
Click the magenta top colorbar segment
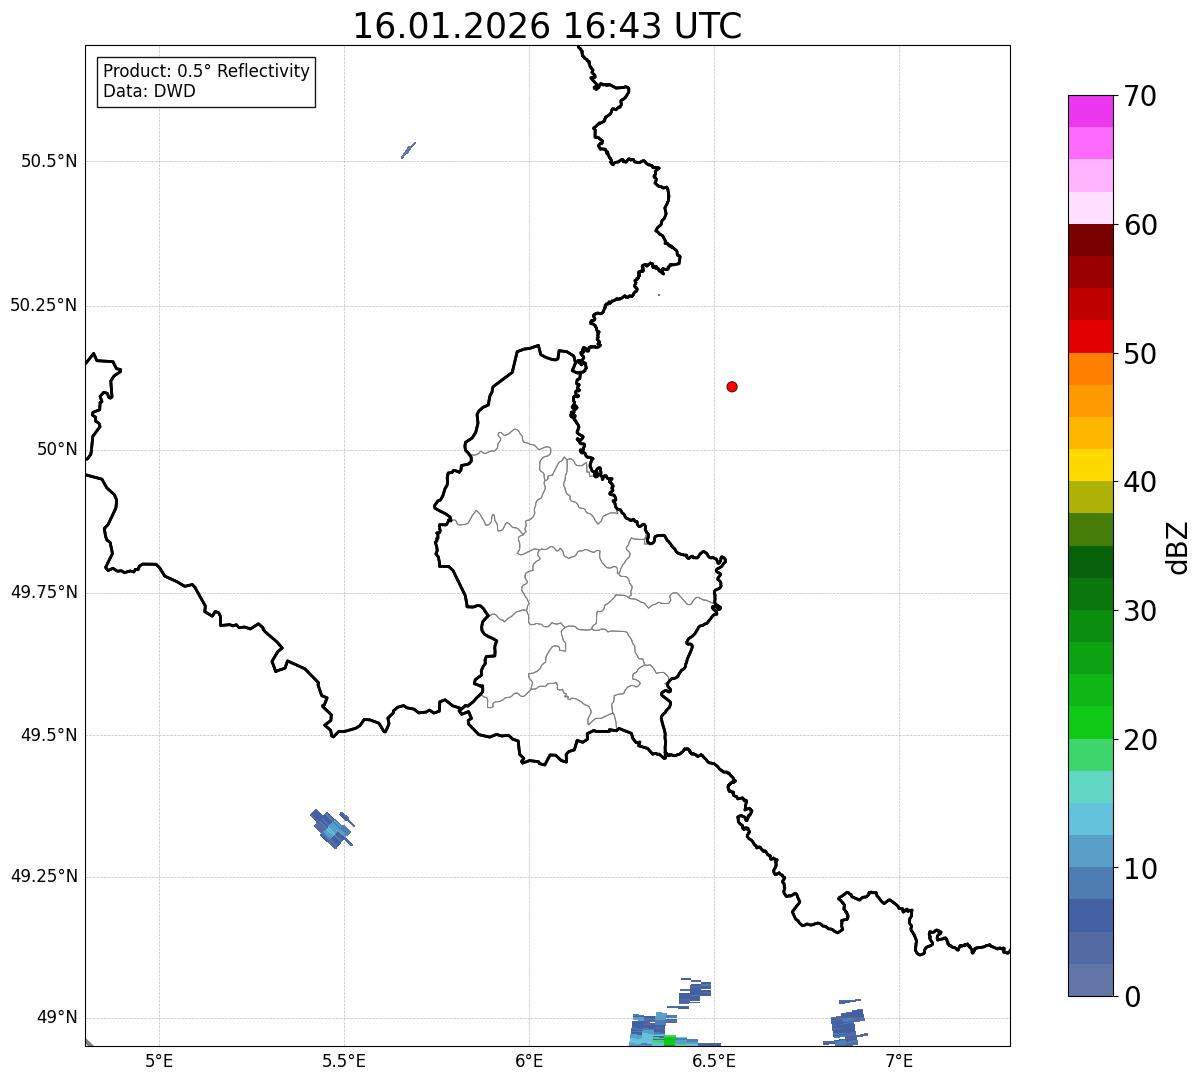pos(1090,111)
